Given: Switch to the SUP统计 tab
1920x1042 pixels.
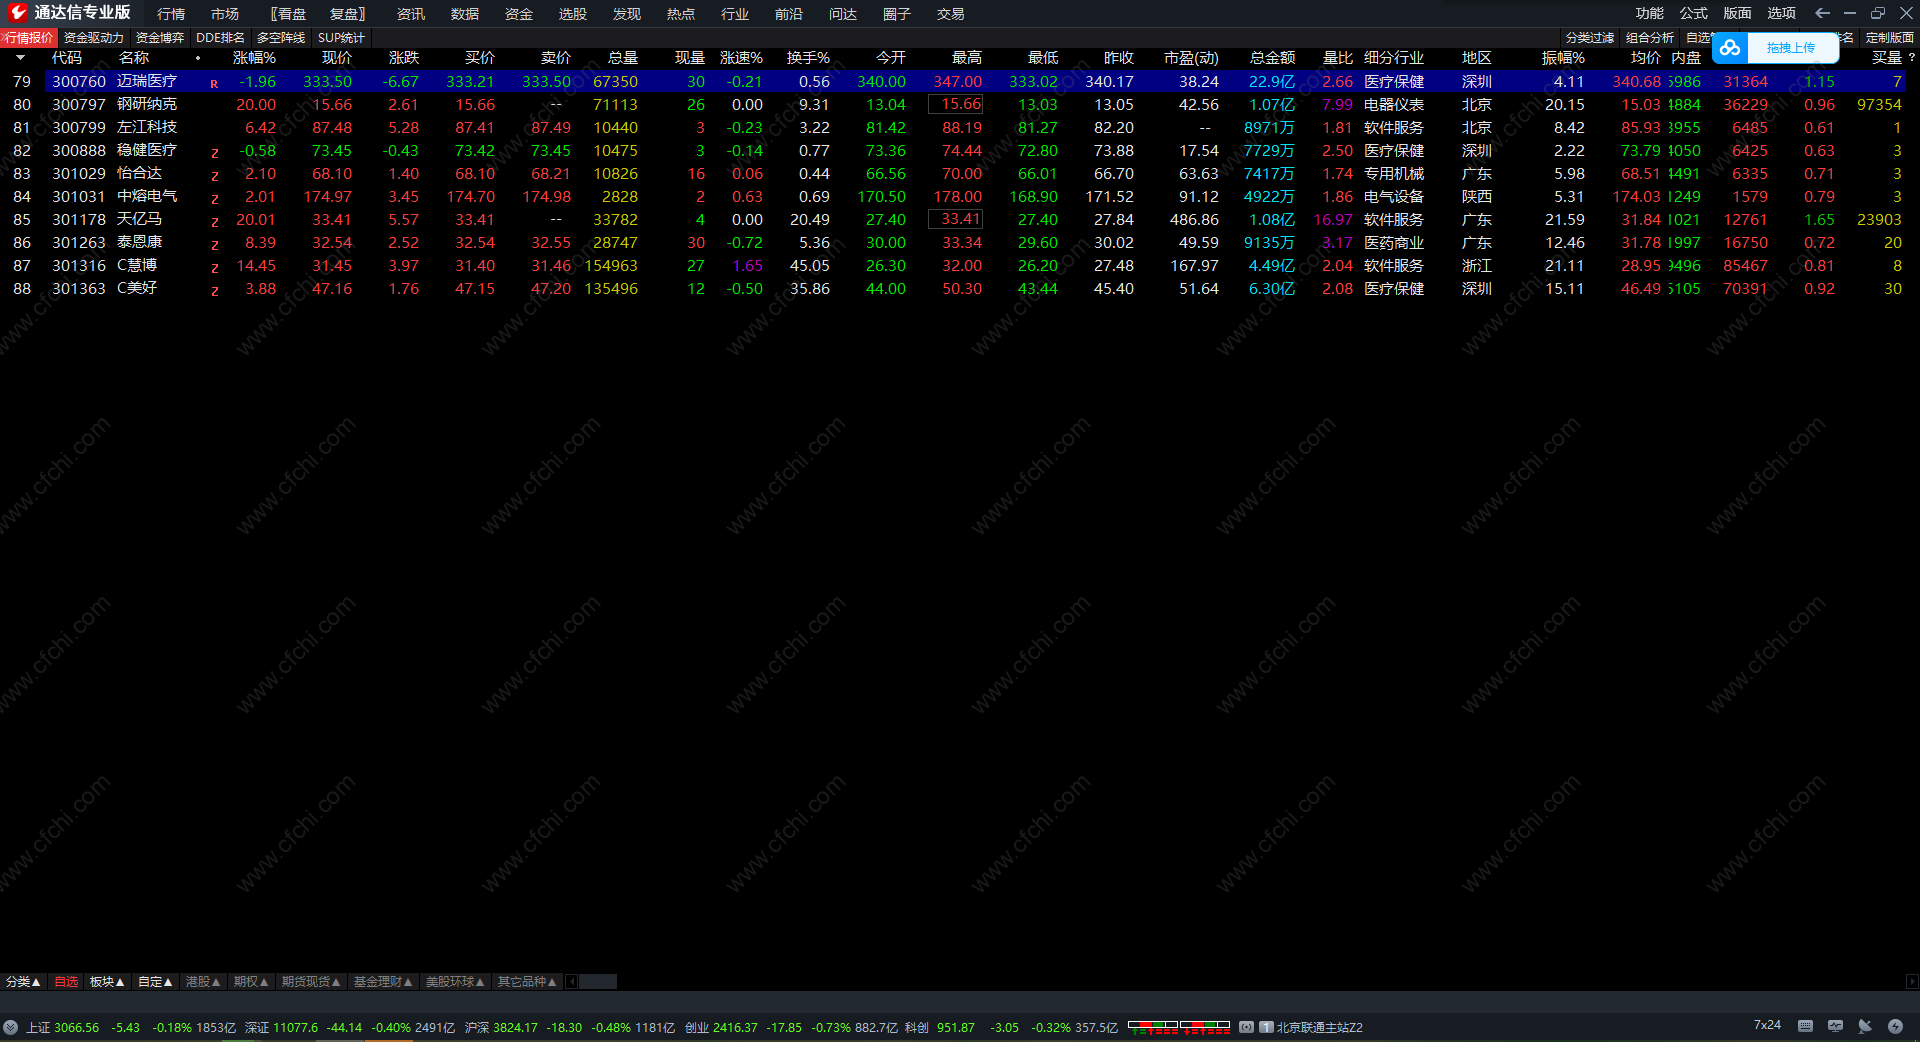Looking at the screenshot, I should click(341, 38).
